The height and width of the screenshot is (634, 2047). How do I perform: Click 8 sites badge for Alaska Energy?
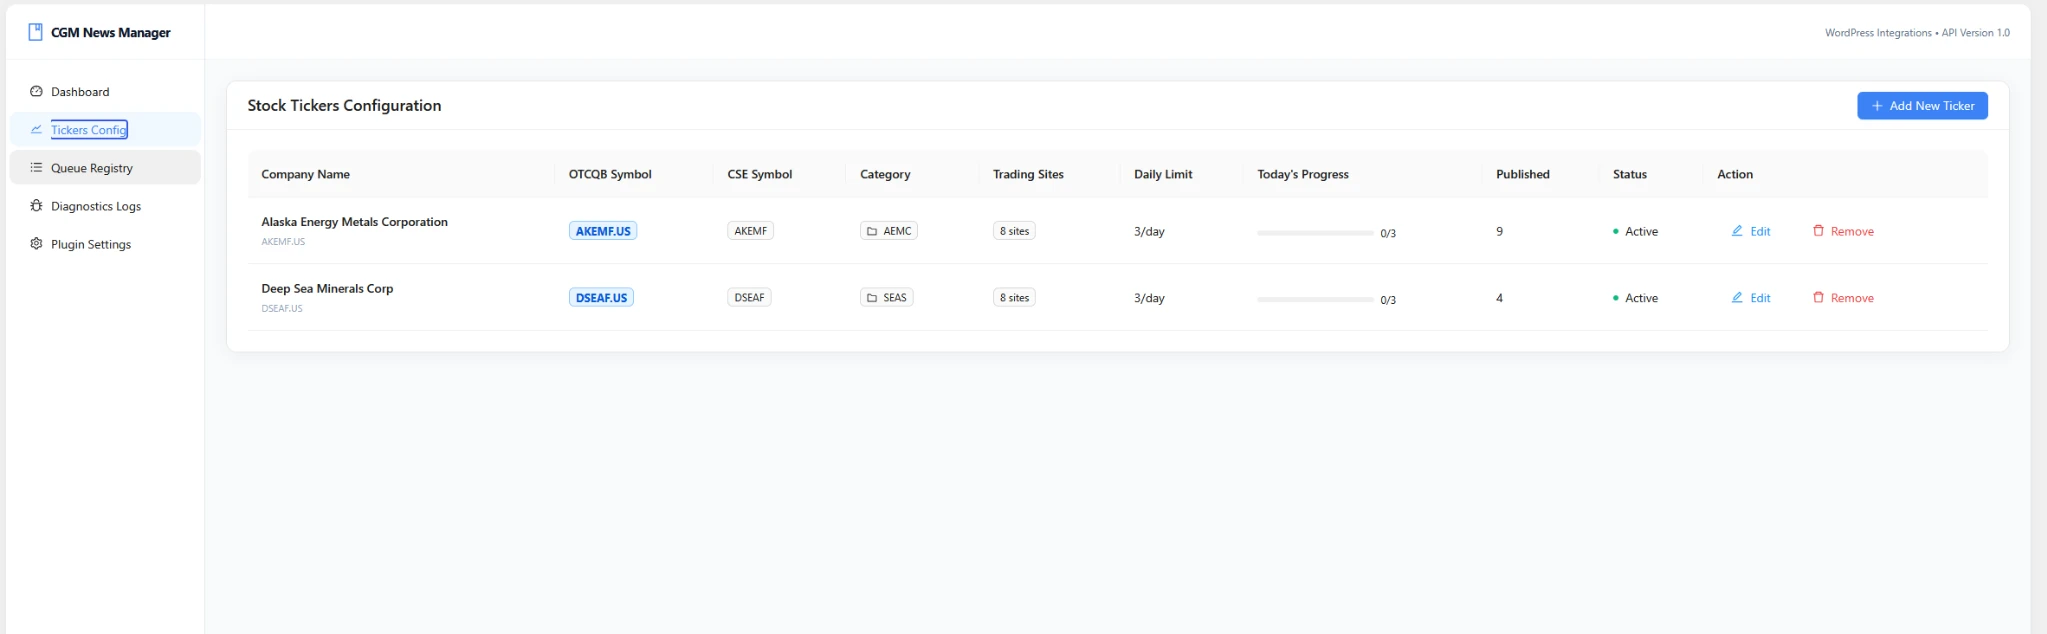pyautogui.click(x=1014, y=231)
